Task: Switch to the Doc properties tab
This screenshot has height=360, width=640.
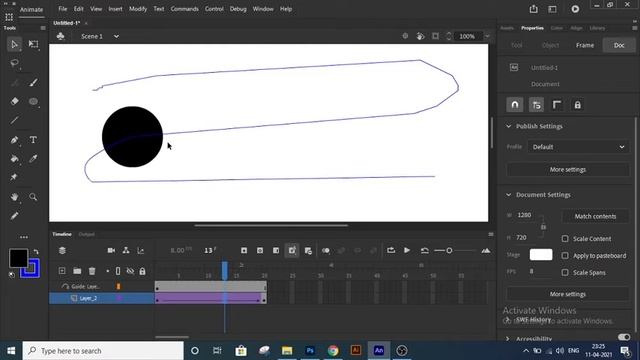Action: click(619, 45)
